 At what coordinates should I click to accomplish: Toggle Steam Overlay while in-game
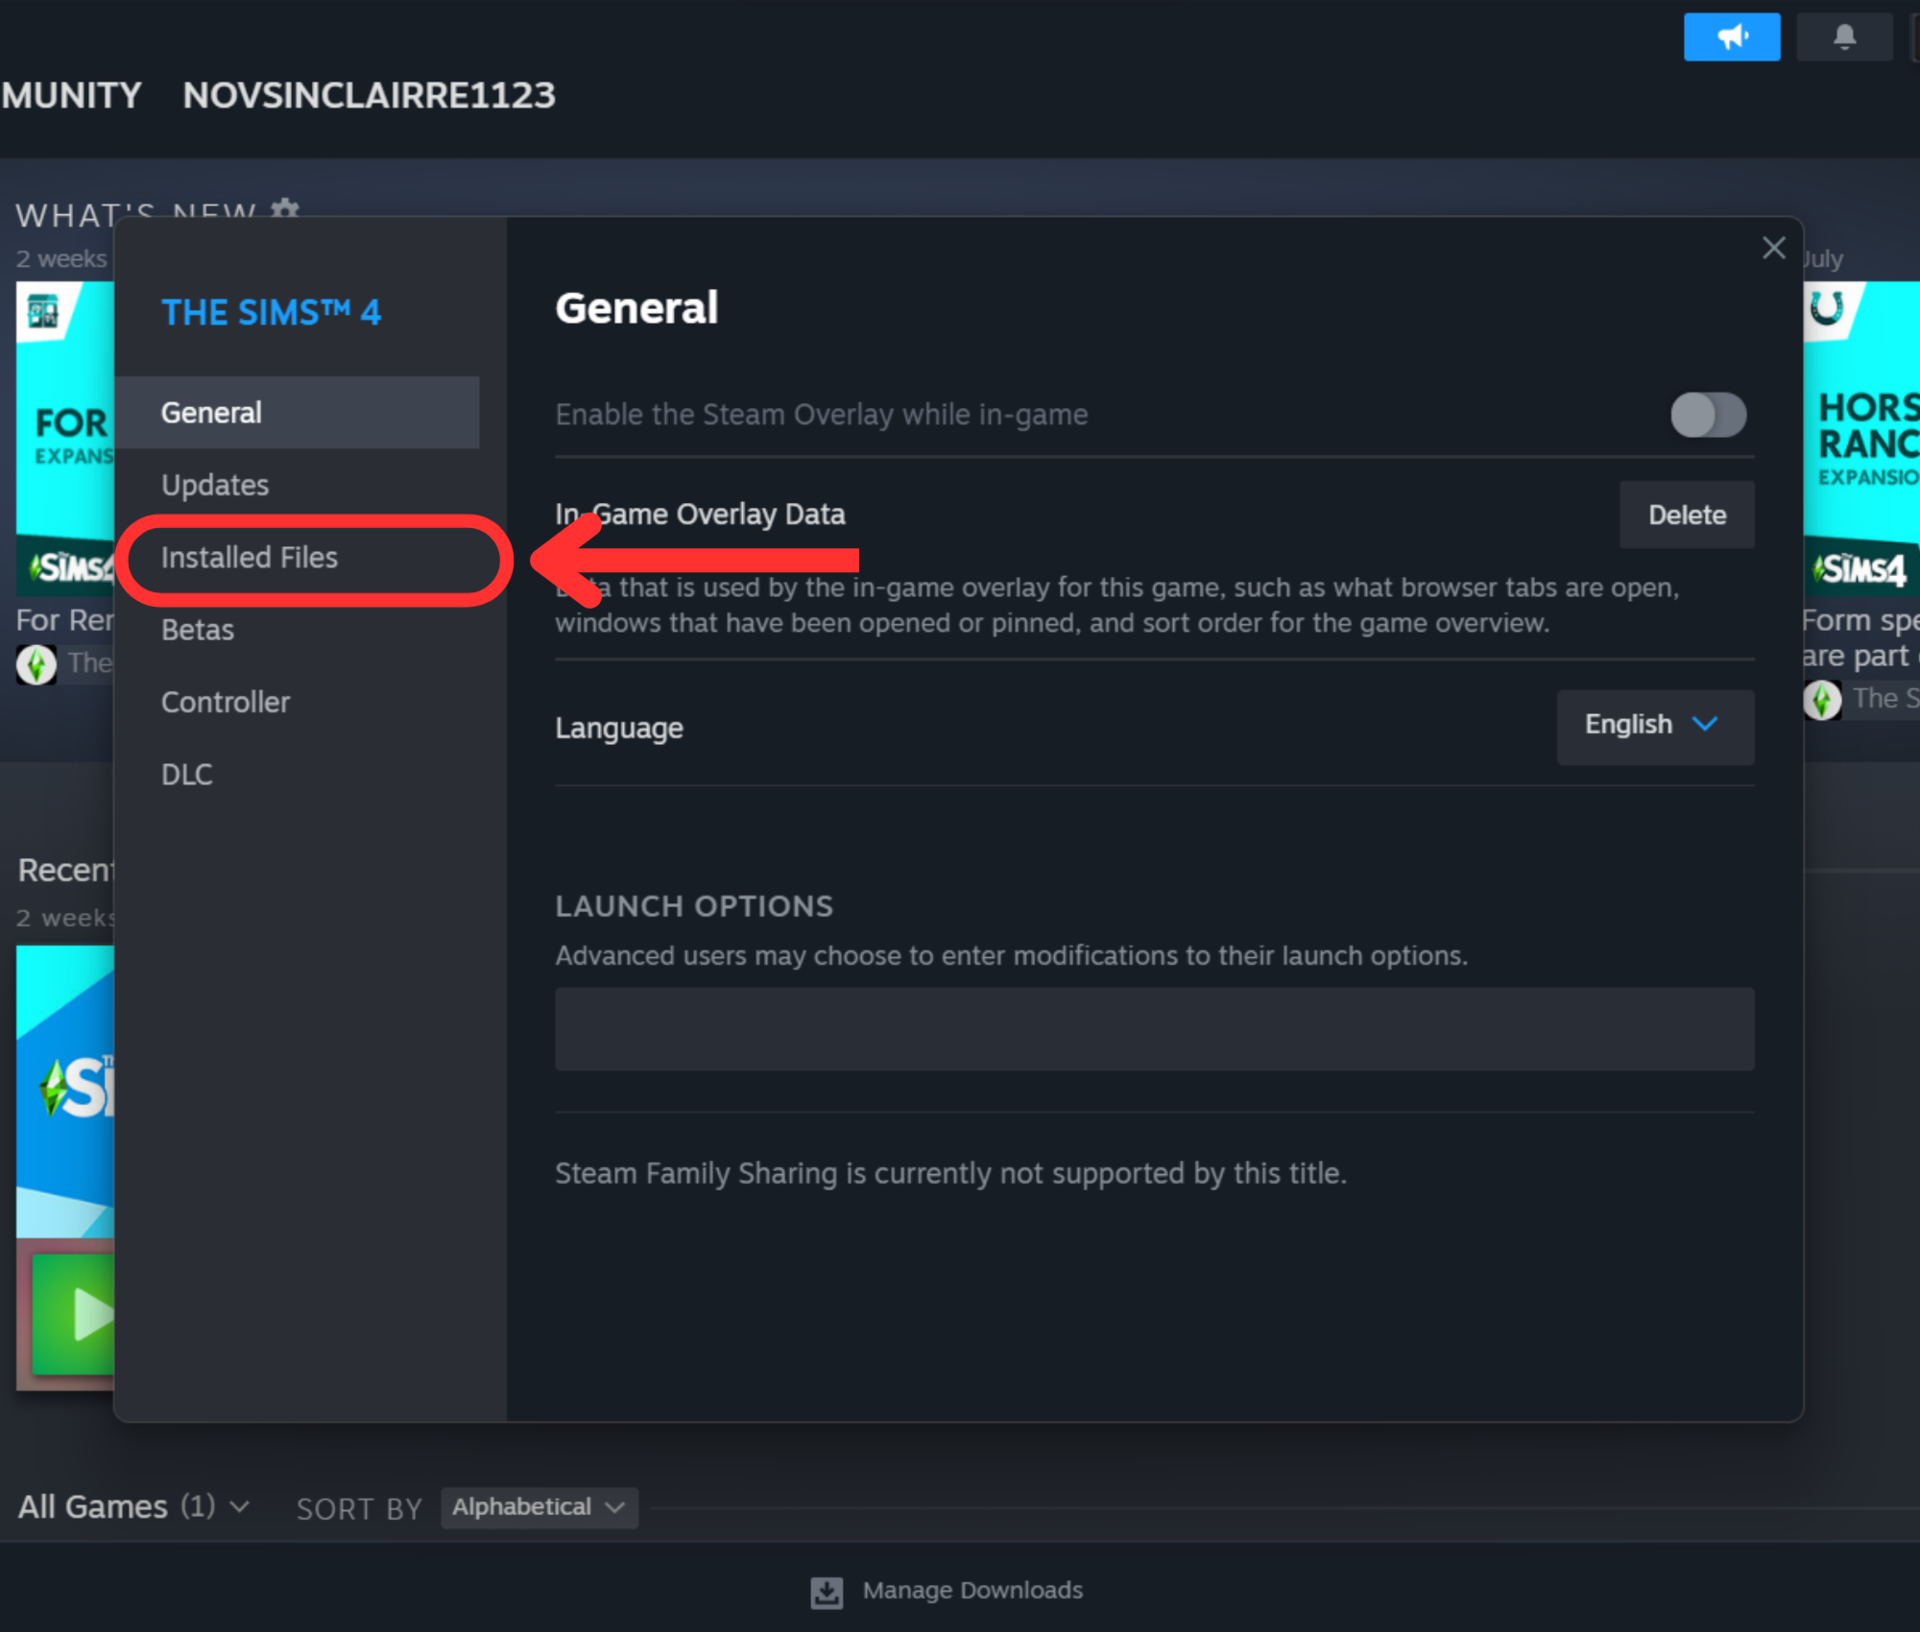(x=1707, y=415)
